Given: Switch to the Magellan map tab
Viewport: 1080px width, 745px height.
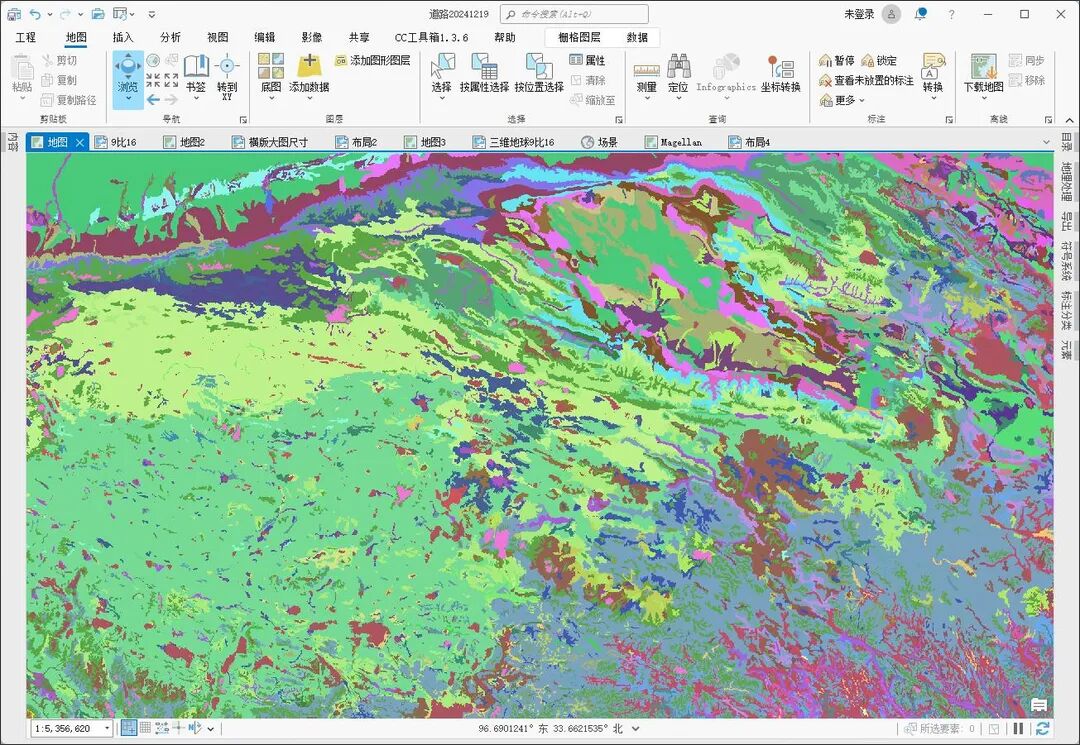Looking at the screenshot, I should 674,142.
